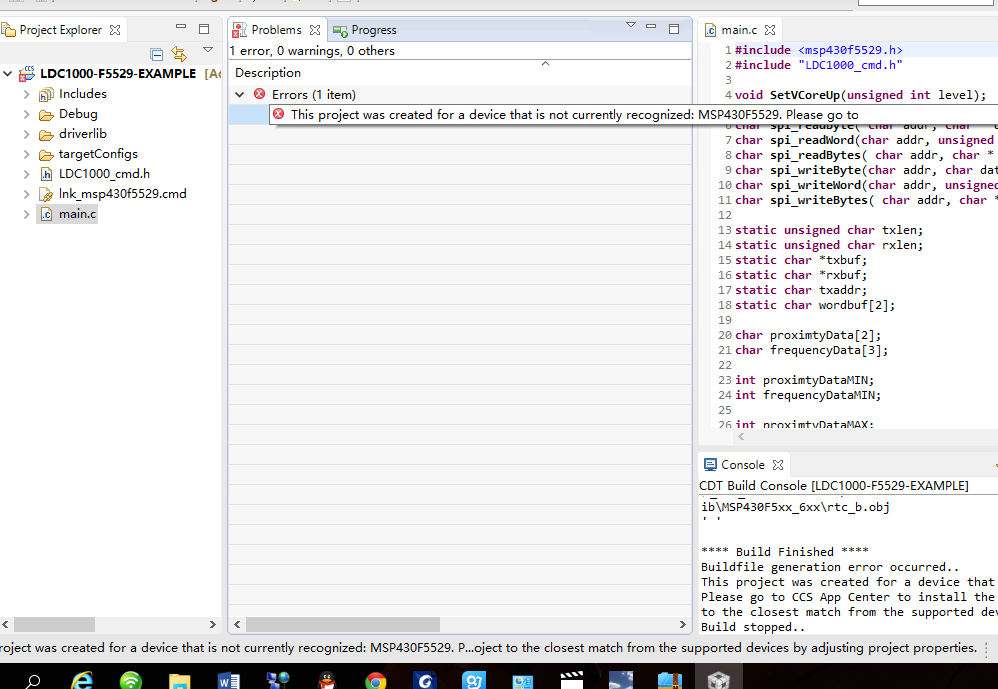Select the Project Explorer tab
Screen dimensions: 998x689
coord(60,30)
